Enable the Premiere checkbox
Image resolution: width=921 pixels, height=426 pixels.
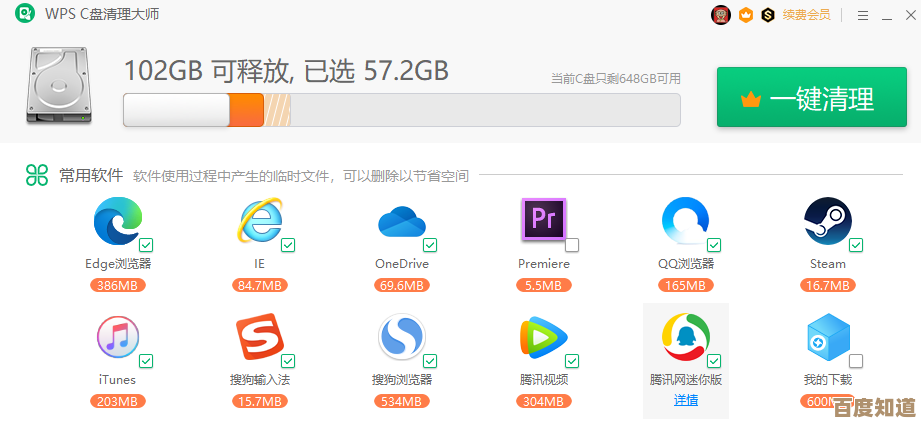(572, 245)
